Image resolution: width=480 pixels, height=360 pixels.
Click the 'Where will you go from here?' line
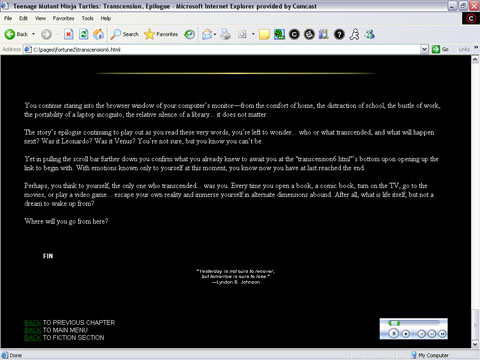click(x=66, y=221)
